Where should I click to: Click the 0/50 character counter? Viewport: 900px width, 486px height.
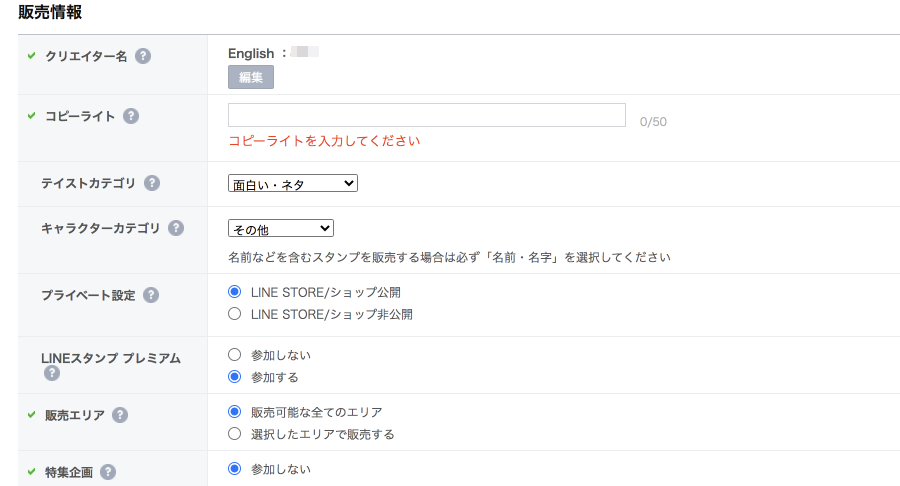tap(653, 122)
